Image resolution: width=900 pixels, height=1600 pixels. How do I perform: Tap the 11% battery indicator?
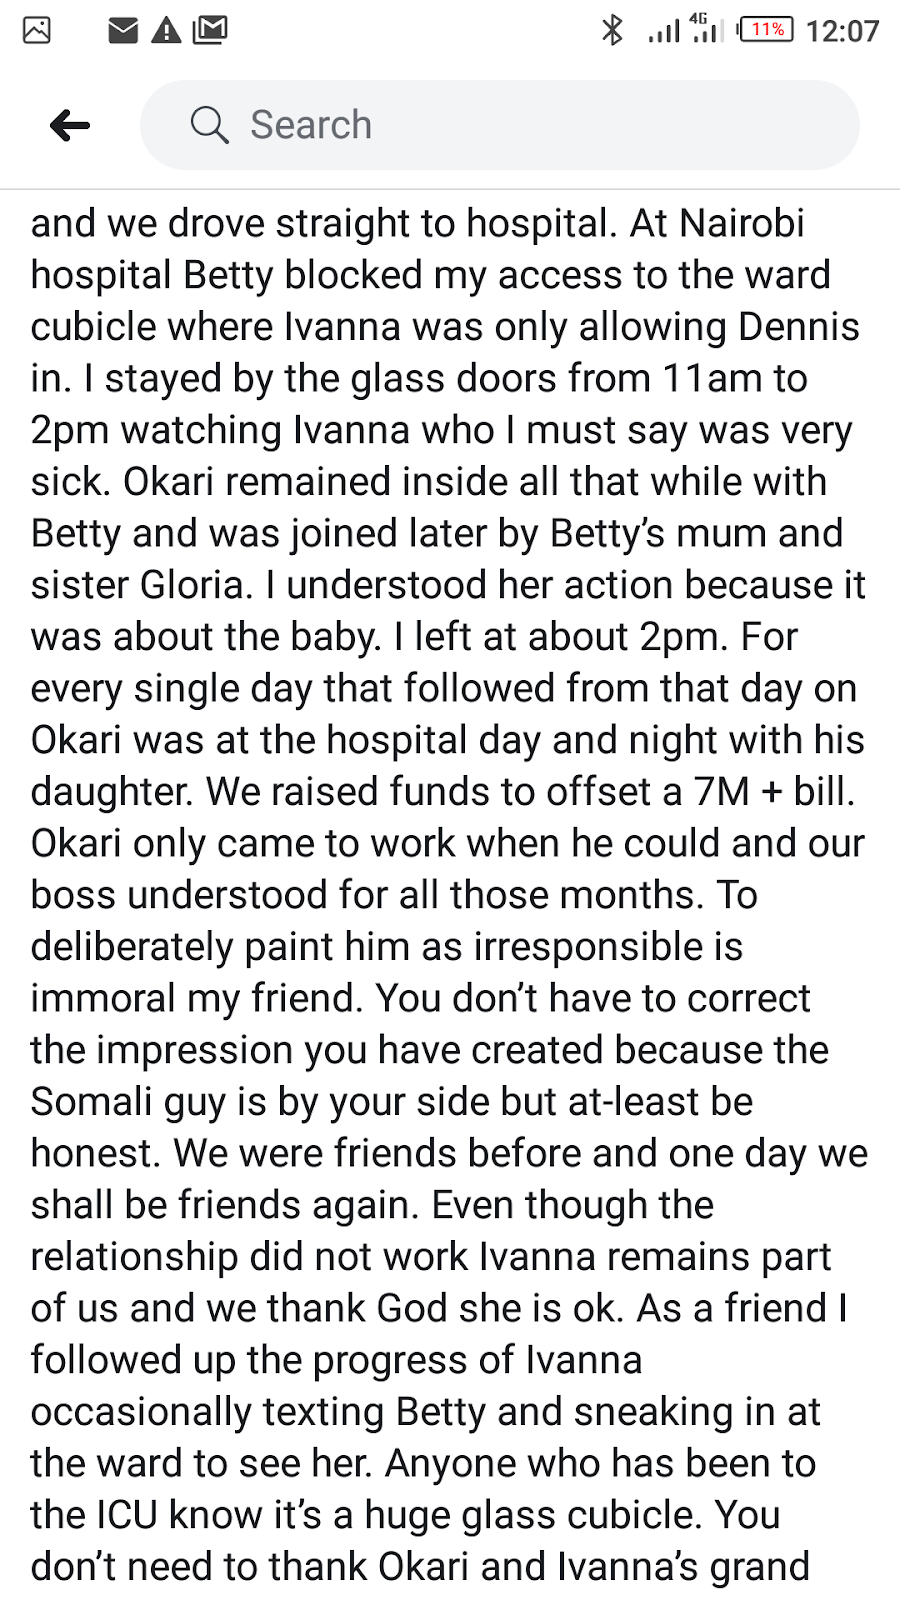coord(767,30)
